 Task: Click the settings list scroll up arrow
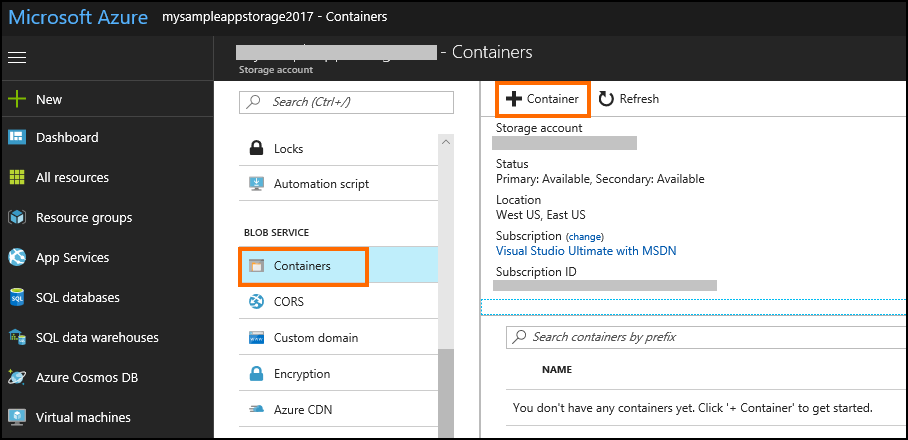pyautogui.click(x=446, y=141)
